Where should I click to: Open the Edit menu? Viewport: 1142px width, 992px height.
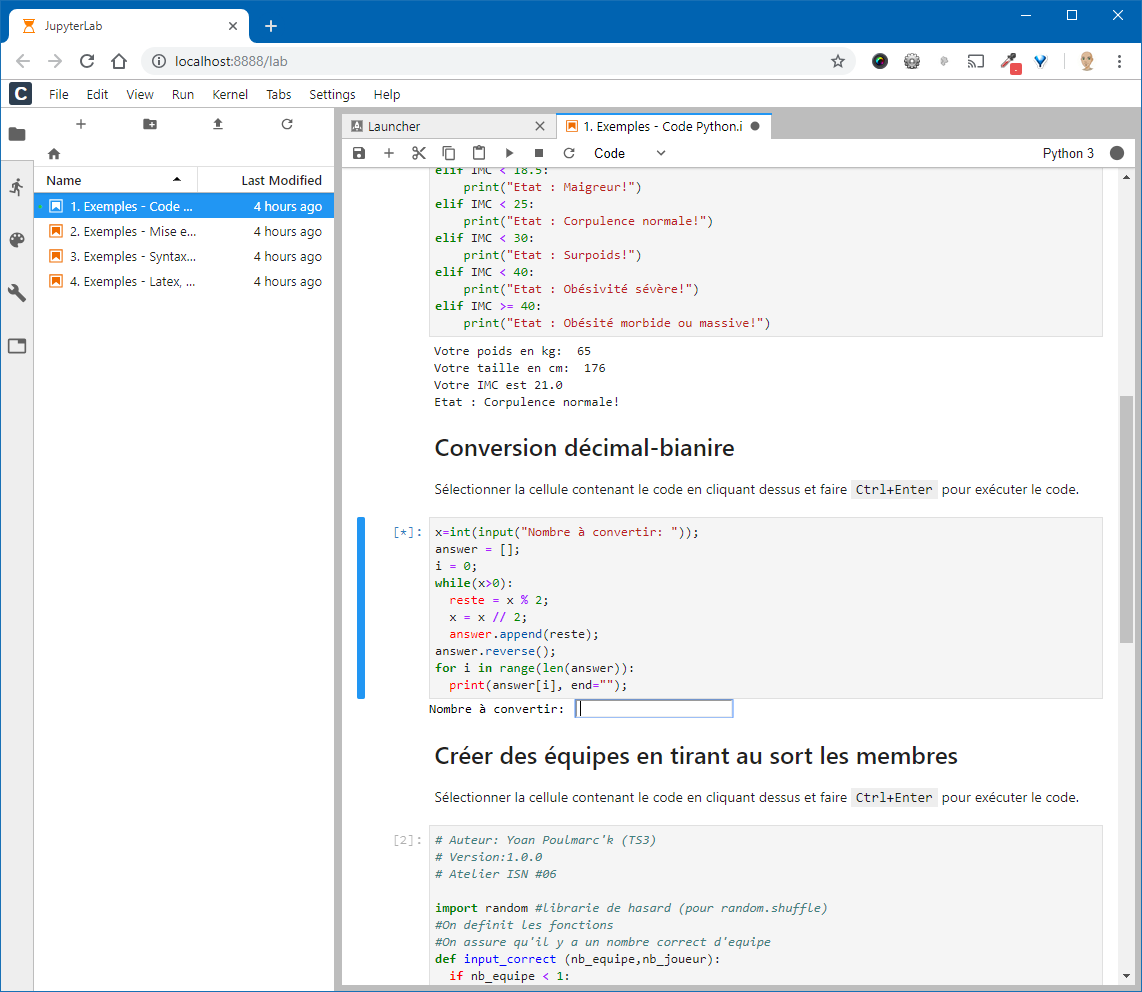coord(97,94)
